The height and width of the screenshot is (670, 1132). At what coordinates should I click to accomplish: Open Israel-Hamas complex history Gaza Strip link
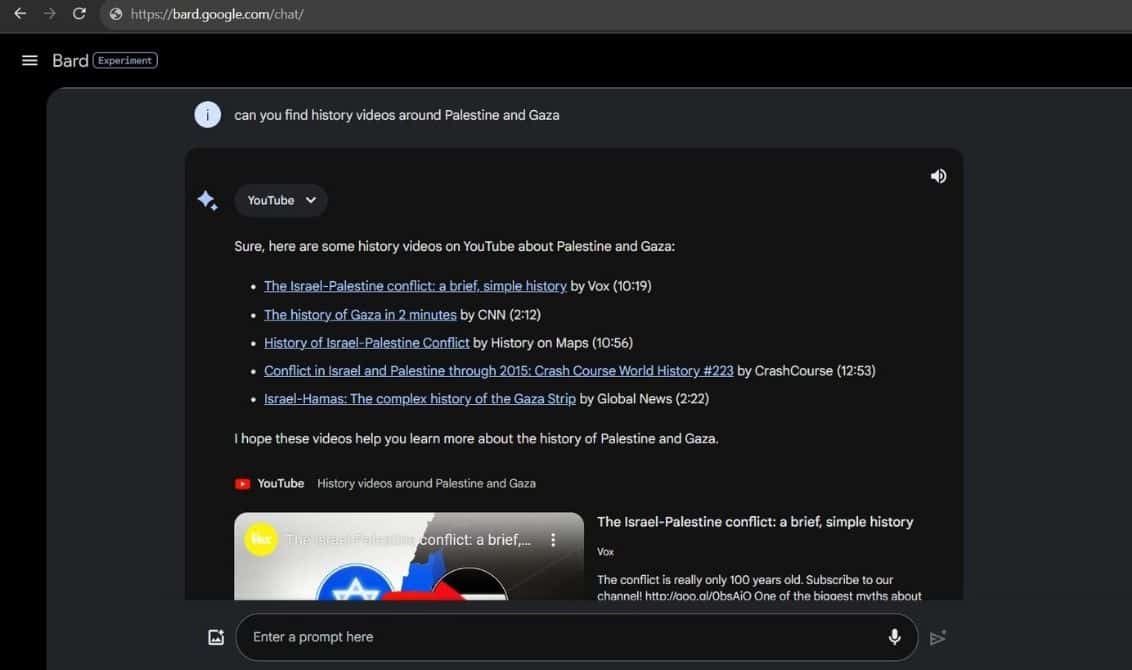tap(419, 398)
